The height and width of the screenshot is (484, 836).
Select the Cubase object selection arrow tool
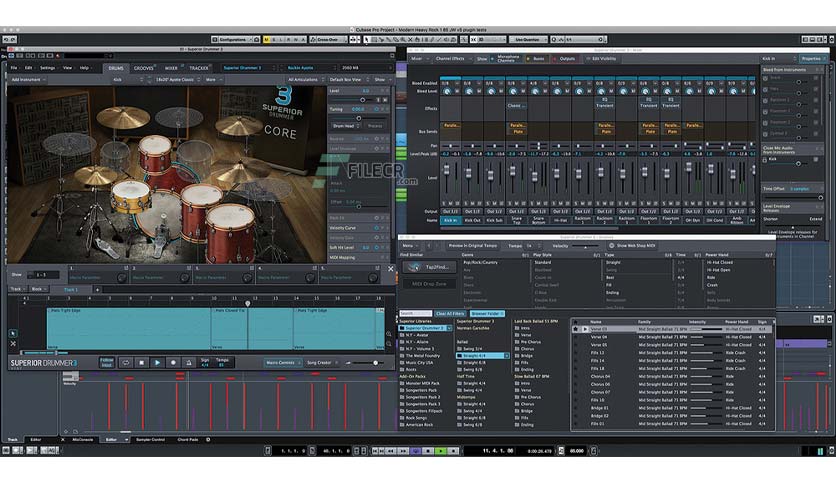[367, 39]
